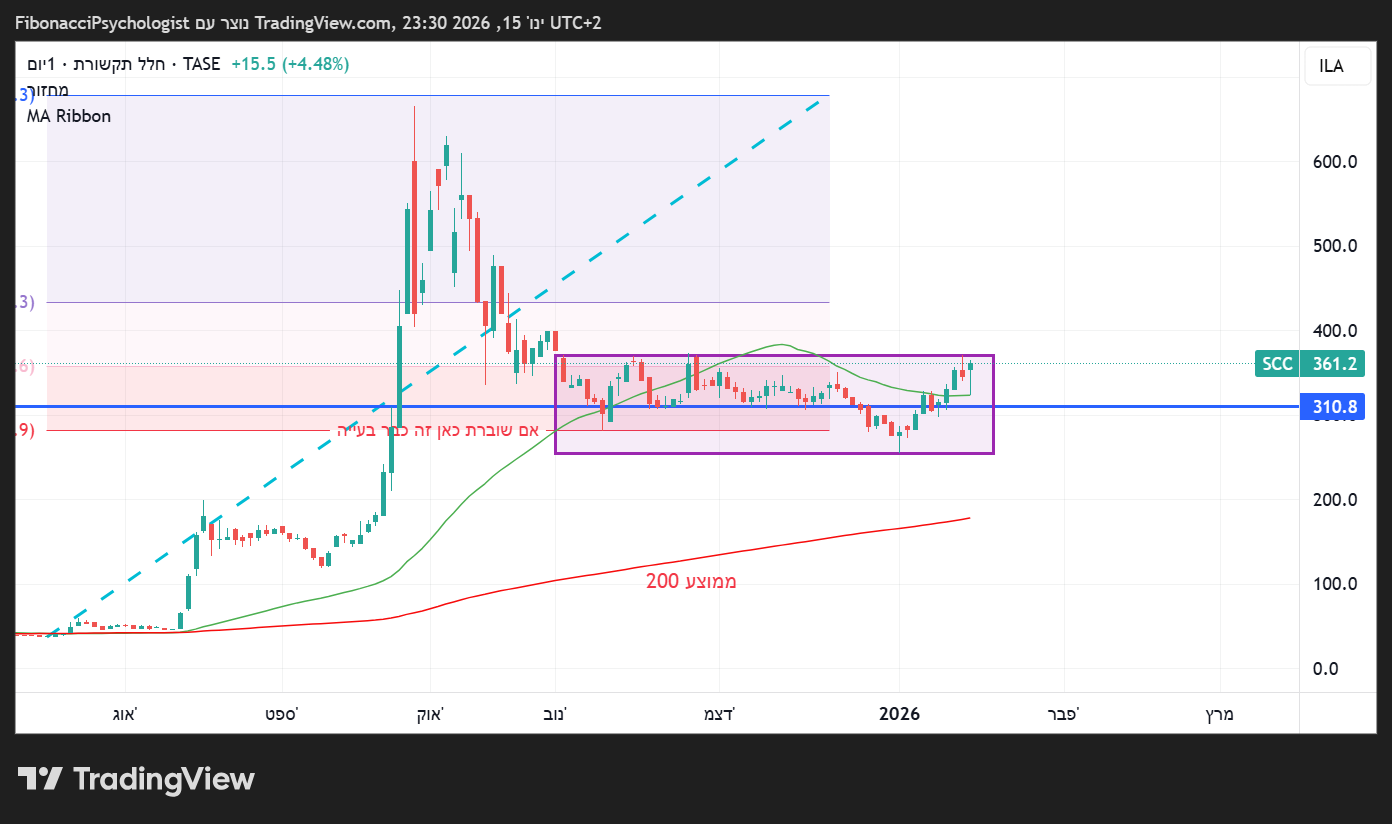
Task: Click the נוב' month on time axis
Action: click(x=555, y=714)
